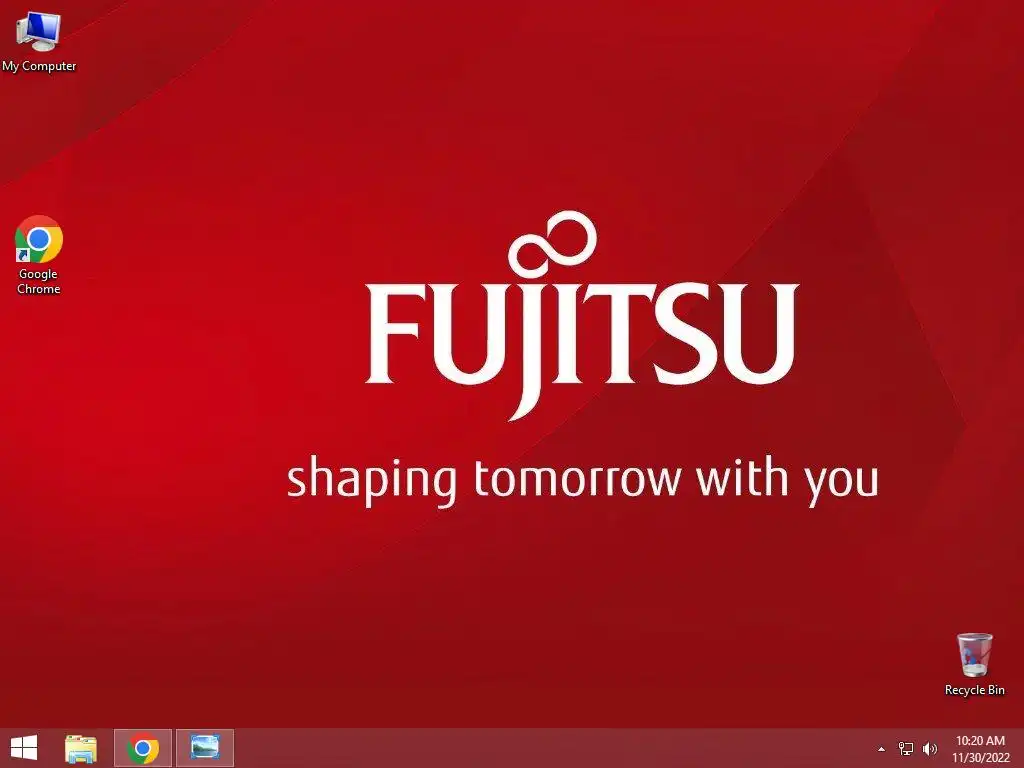Viewport: 1024px width, 768px height.
Task: Open the picture viewer taskbar app
Action: coord(205,748)
